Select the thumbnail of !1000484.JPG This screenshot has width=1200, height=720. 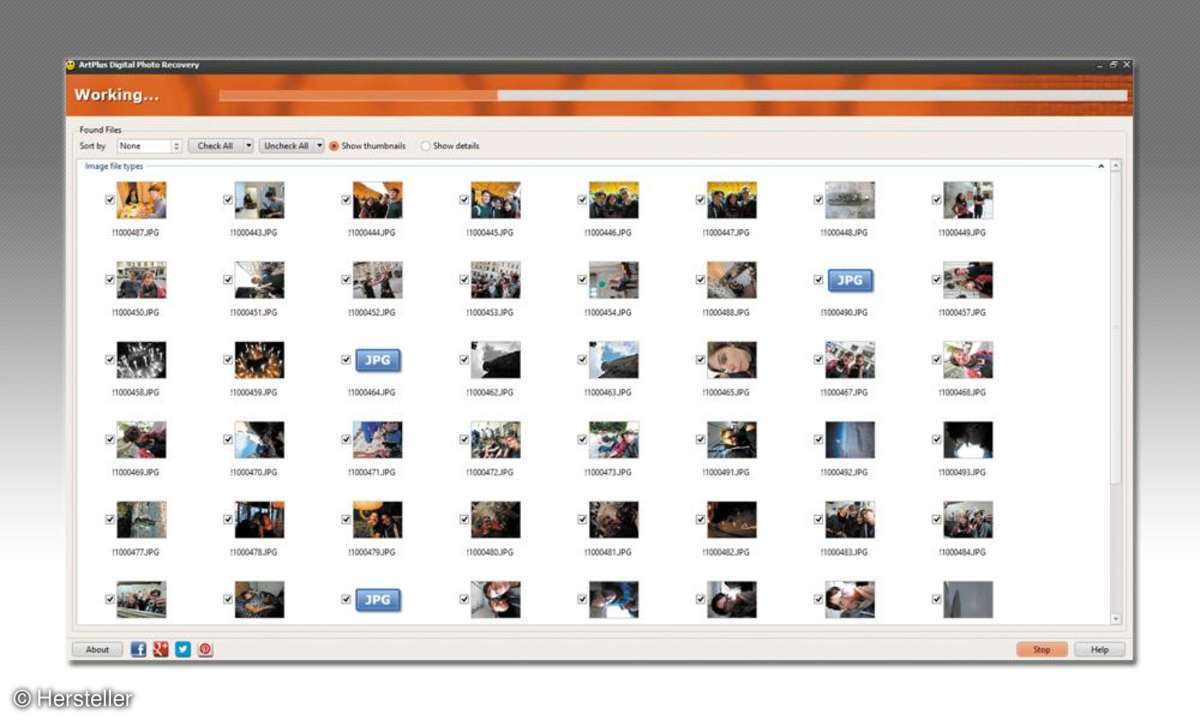point(968,519)
